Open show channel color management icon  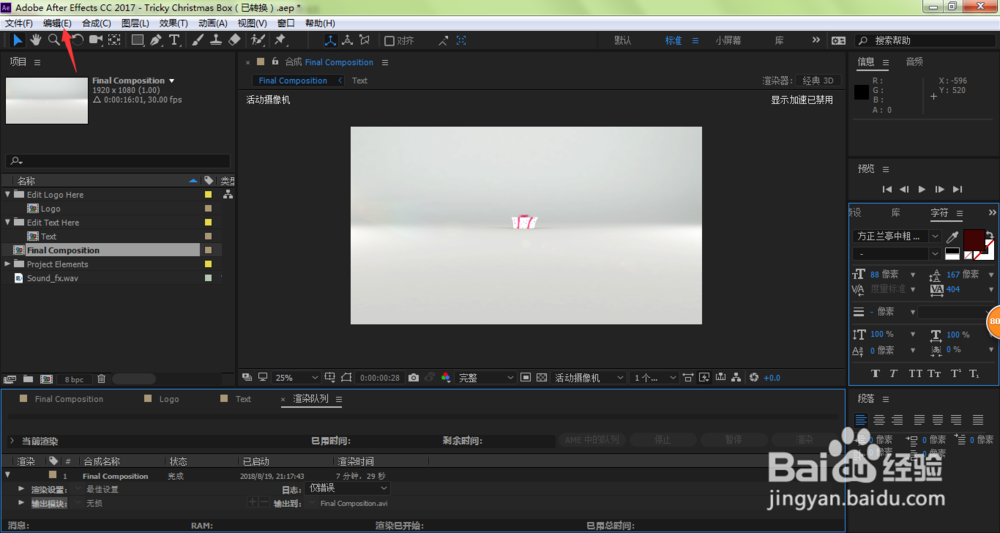click(446, 377)
